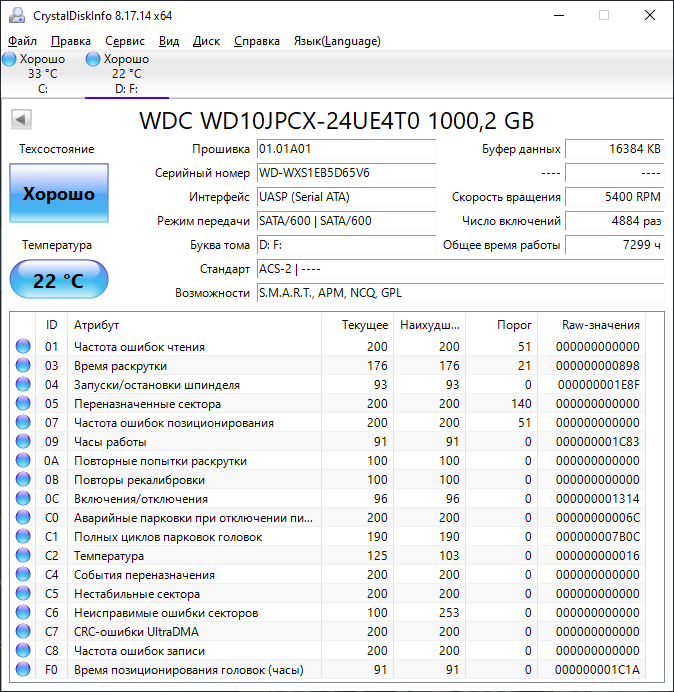The width and height of the screenshot is (674, 692).
Task: Select the D: F: drive status orb
Action: 93,60
